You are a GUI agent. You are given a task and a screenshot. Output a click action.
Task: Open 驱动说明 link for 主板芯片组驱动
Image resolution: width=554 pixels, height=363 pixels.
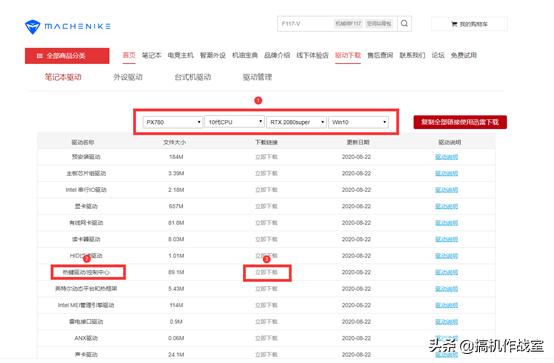click(x=447, y=174)
